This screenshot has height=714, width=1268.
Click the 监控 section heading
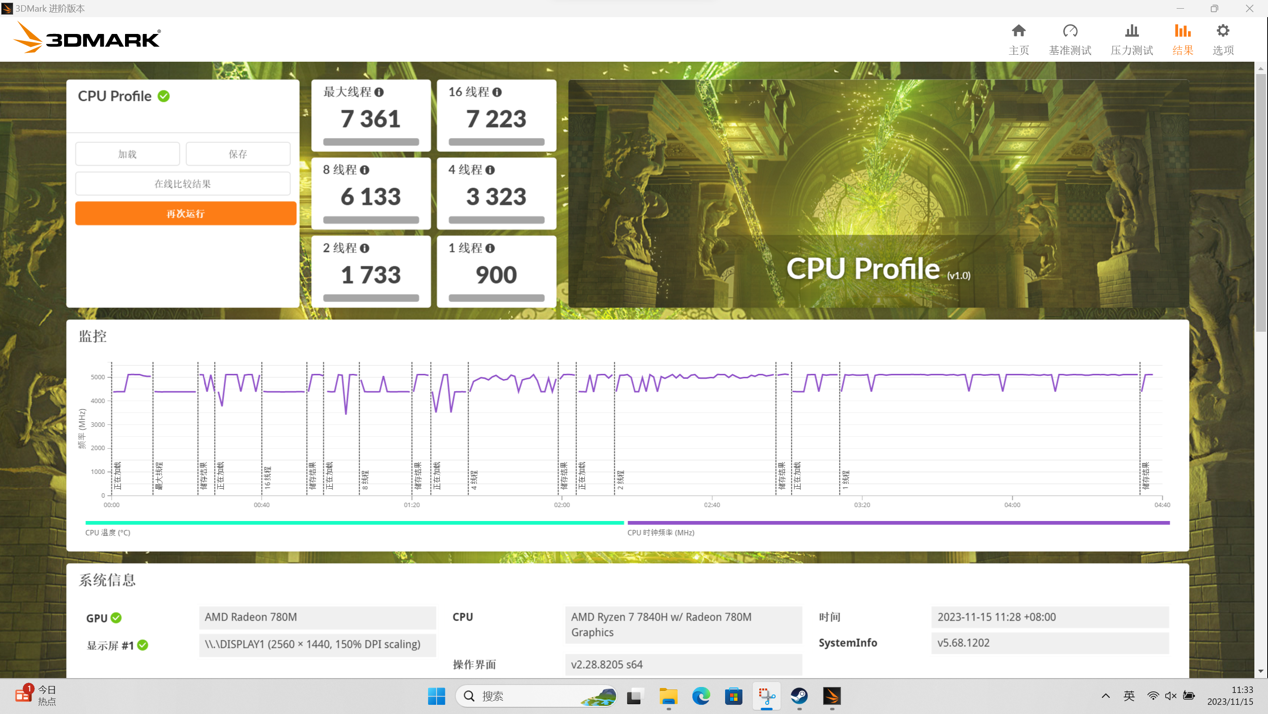[93, 336]
